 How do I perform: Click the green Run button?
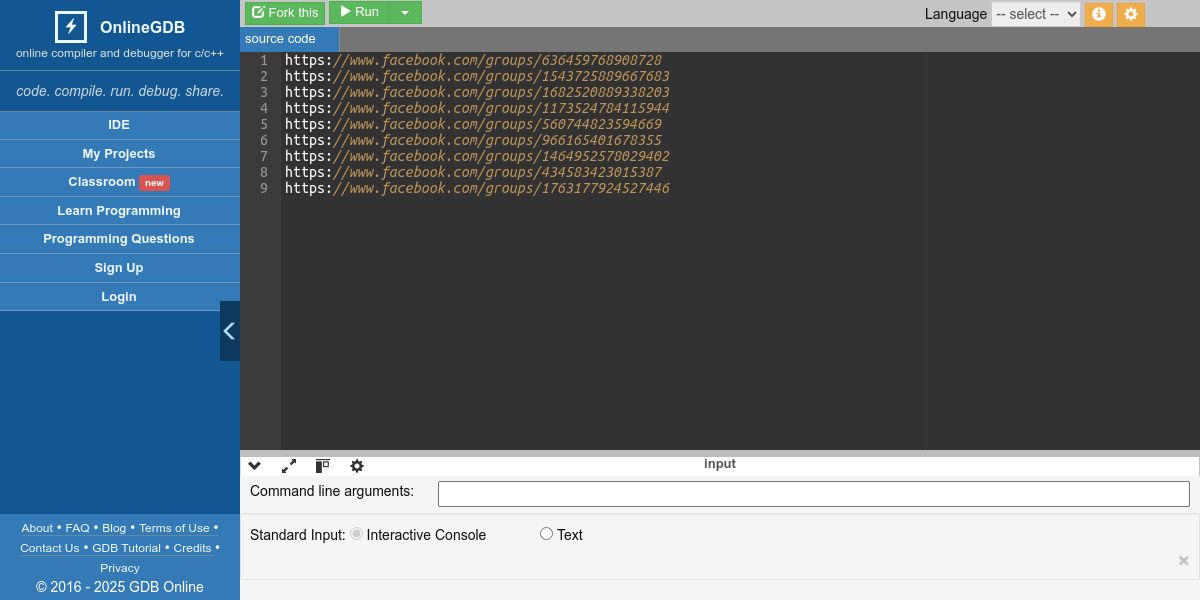click(359, 12)
